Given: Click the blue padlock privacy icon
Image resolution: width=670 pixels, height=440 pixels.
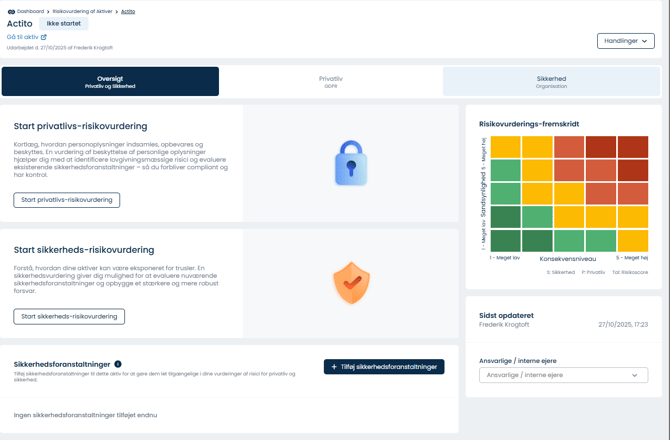Looking at the screenshot, I should [x=351, y=163].
